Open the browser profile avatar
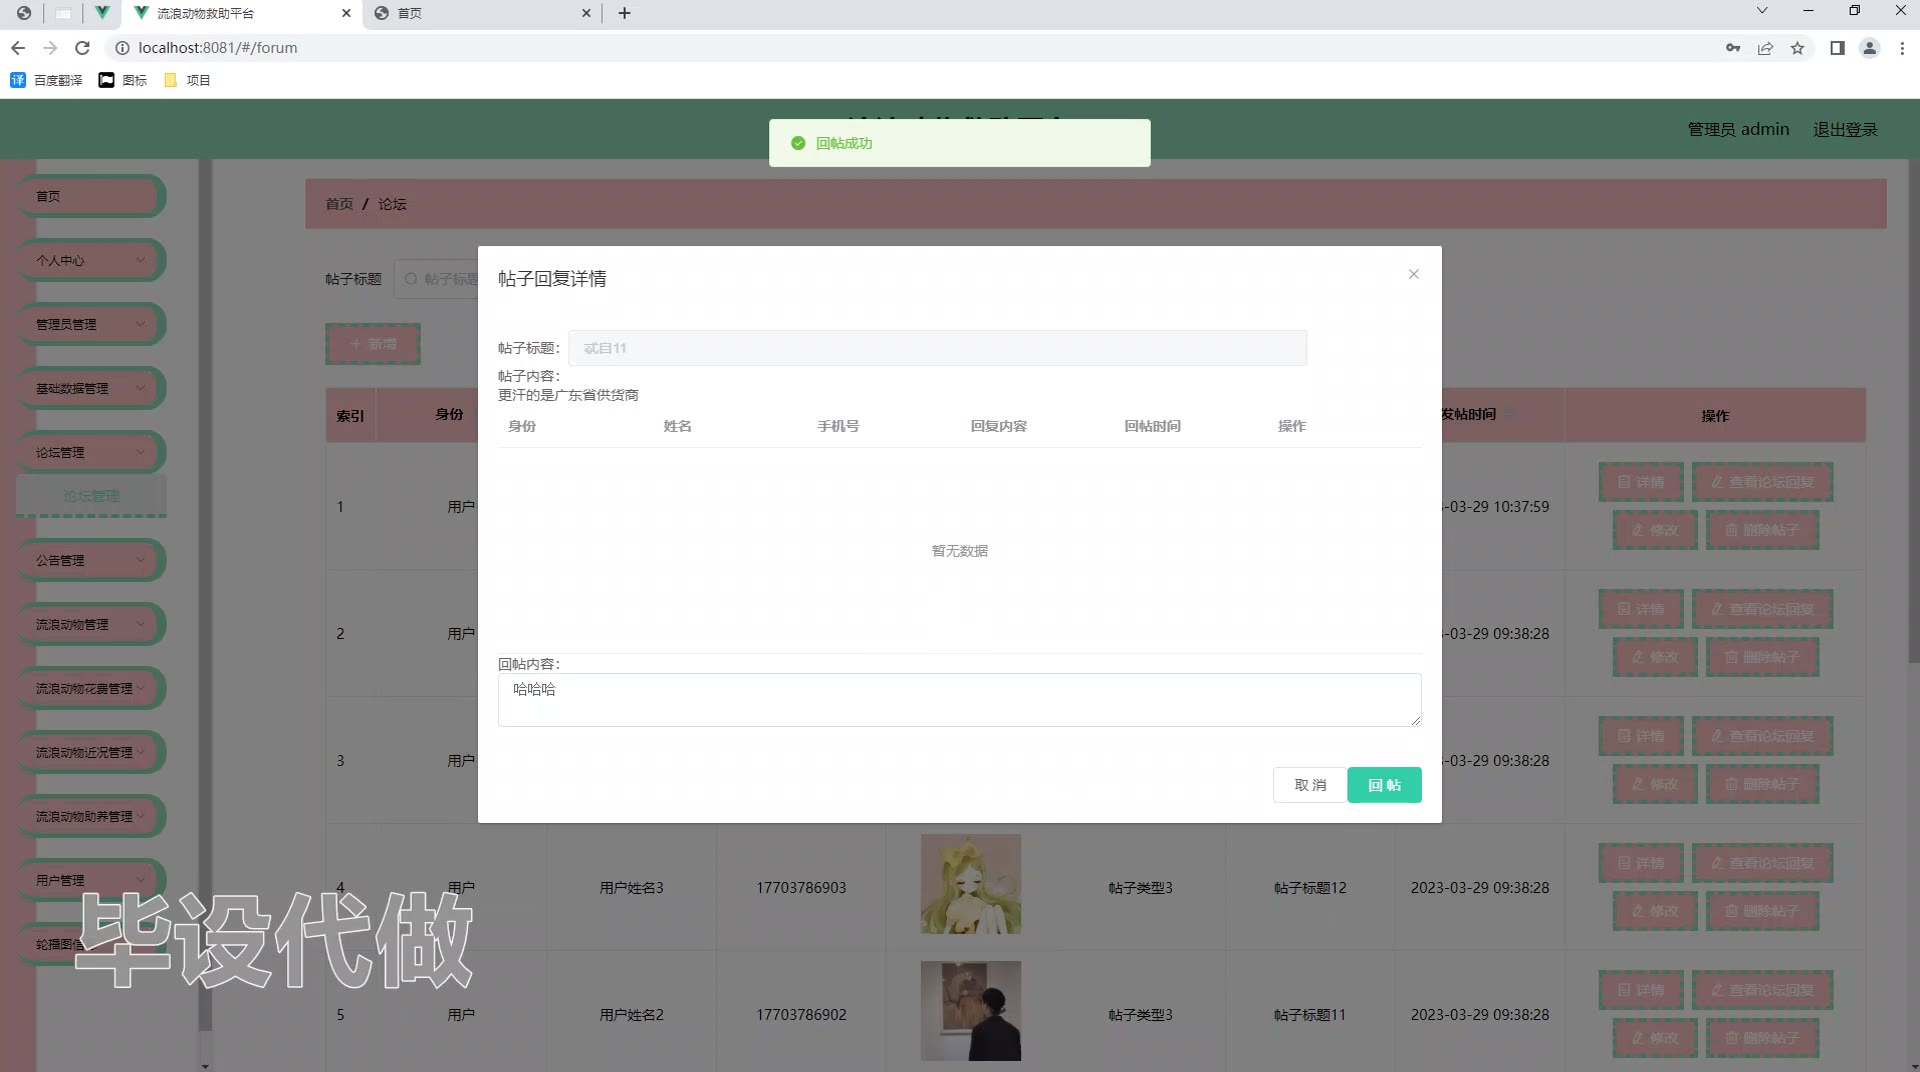 coord(1869,48)
